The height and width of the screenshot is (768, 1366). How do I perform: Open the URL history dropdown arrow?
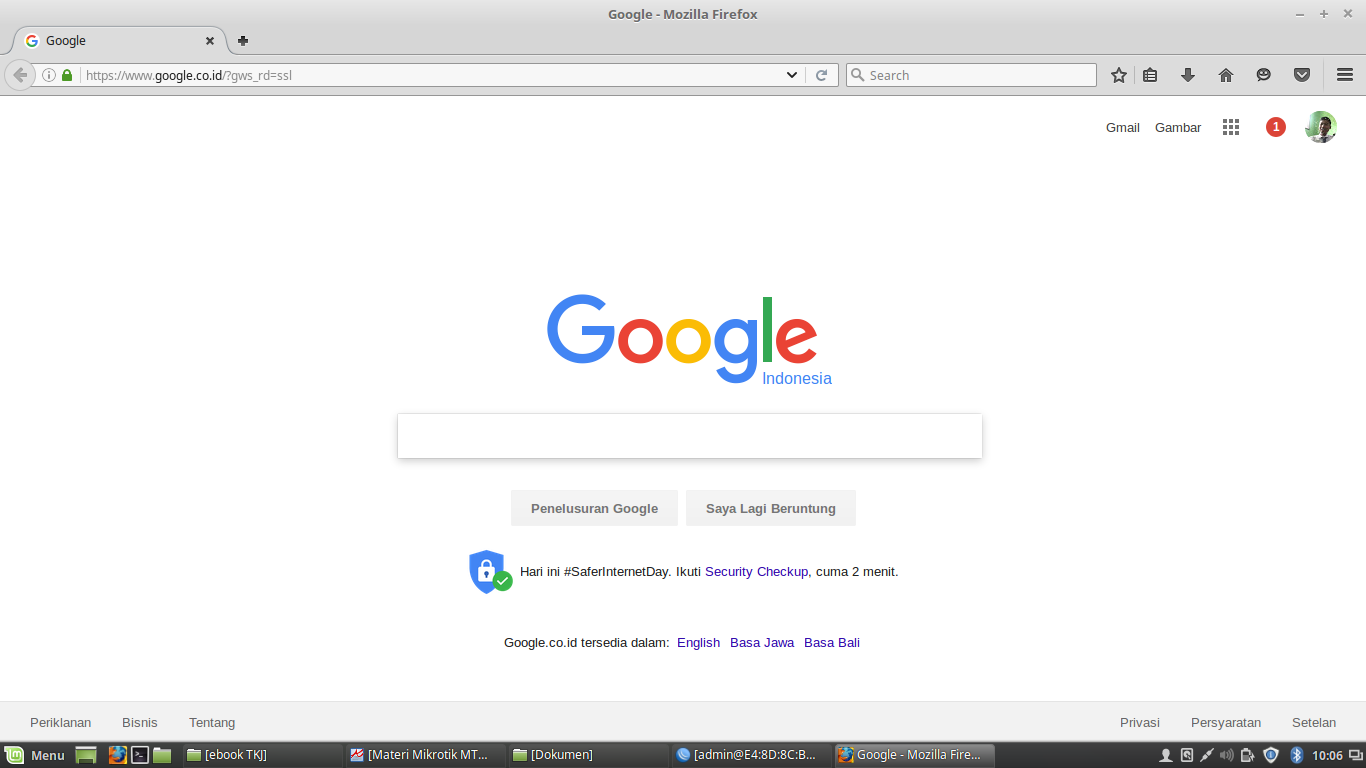click(792, 75)
